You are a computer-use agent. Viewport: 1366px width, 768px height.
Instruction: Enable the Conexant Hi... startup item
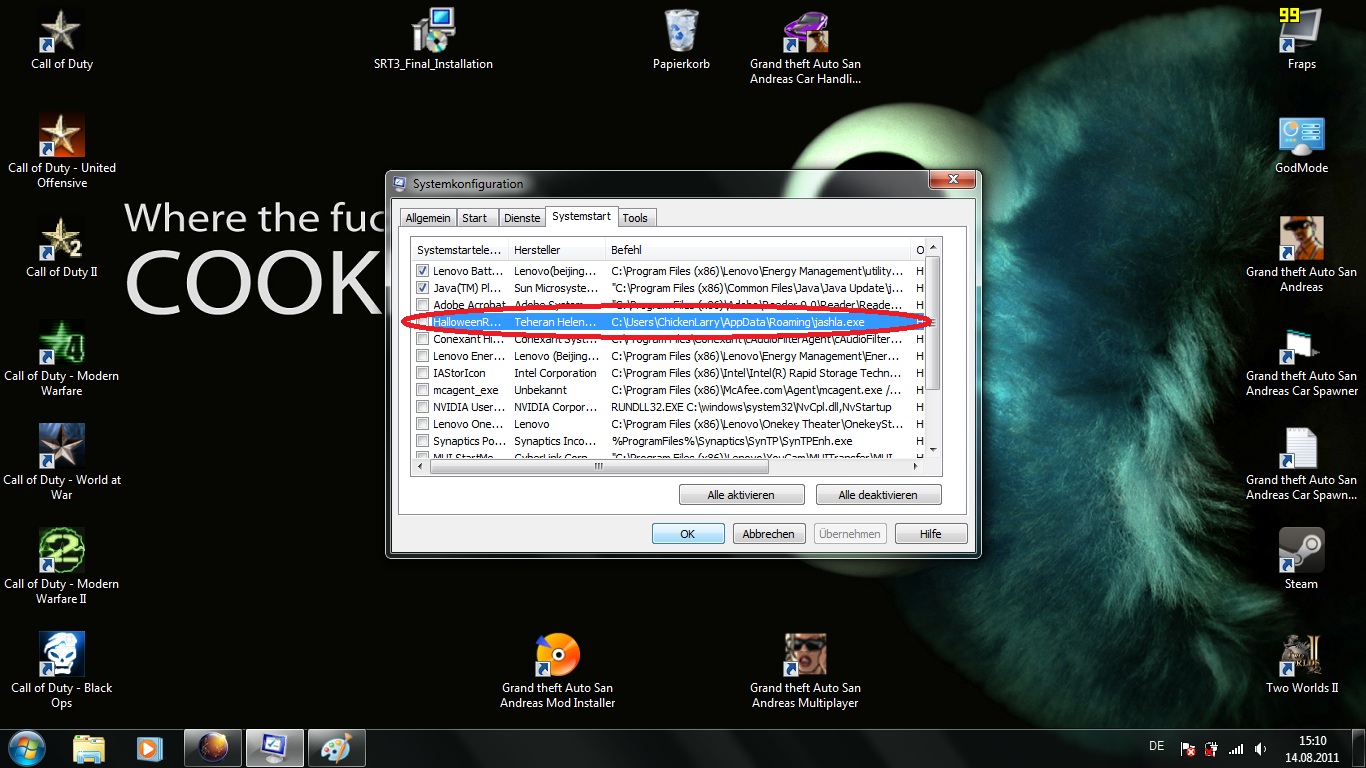[423, 339]
